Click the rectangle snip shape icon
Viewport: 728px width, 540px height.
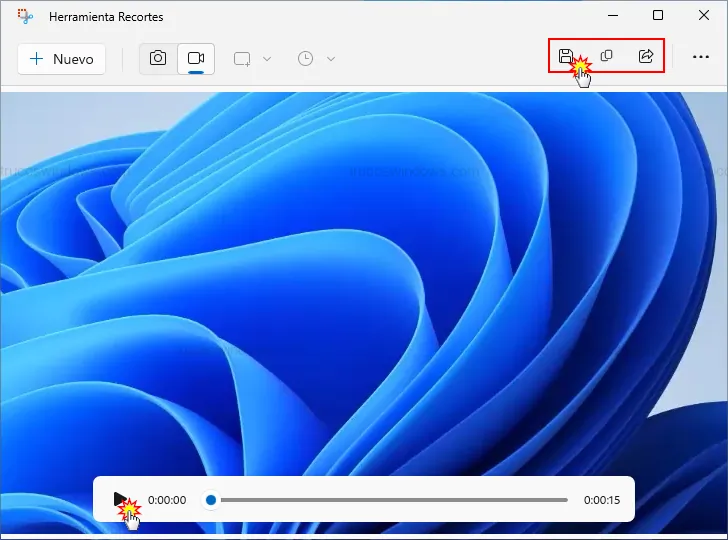coord(242,59)
